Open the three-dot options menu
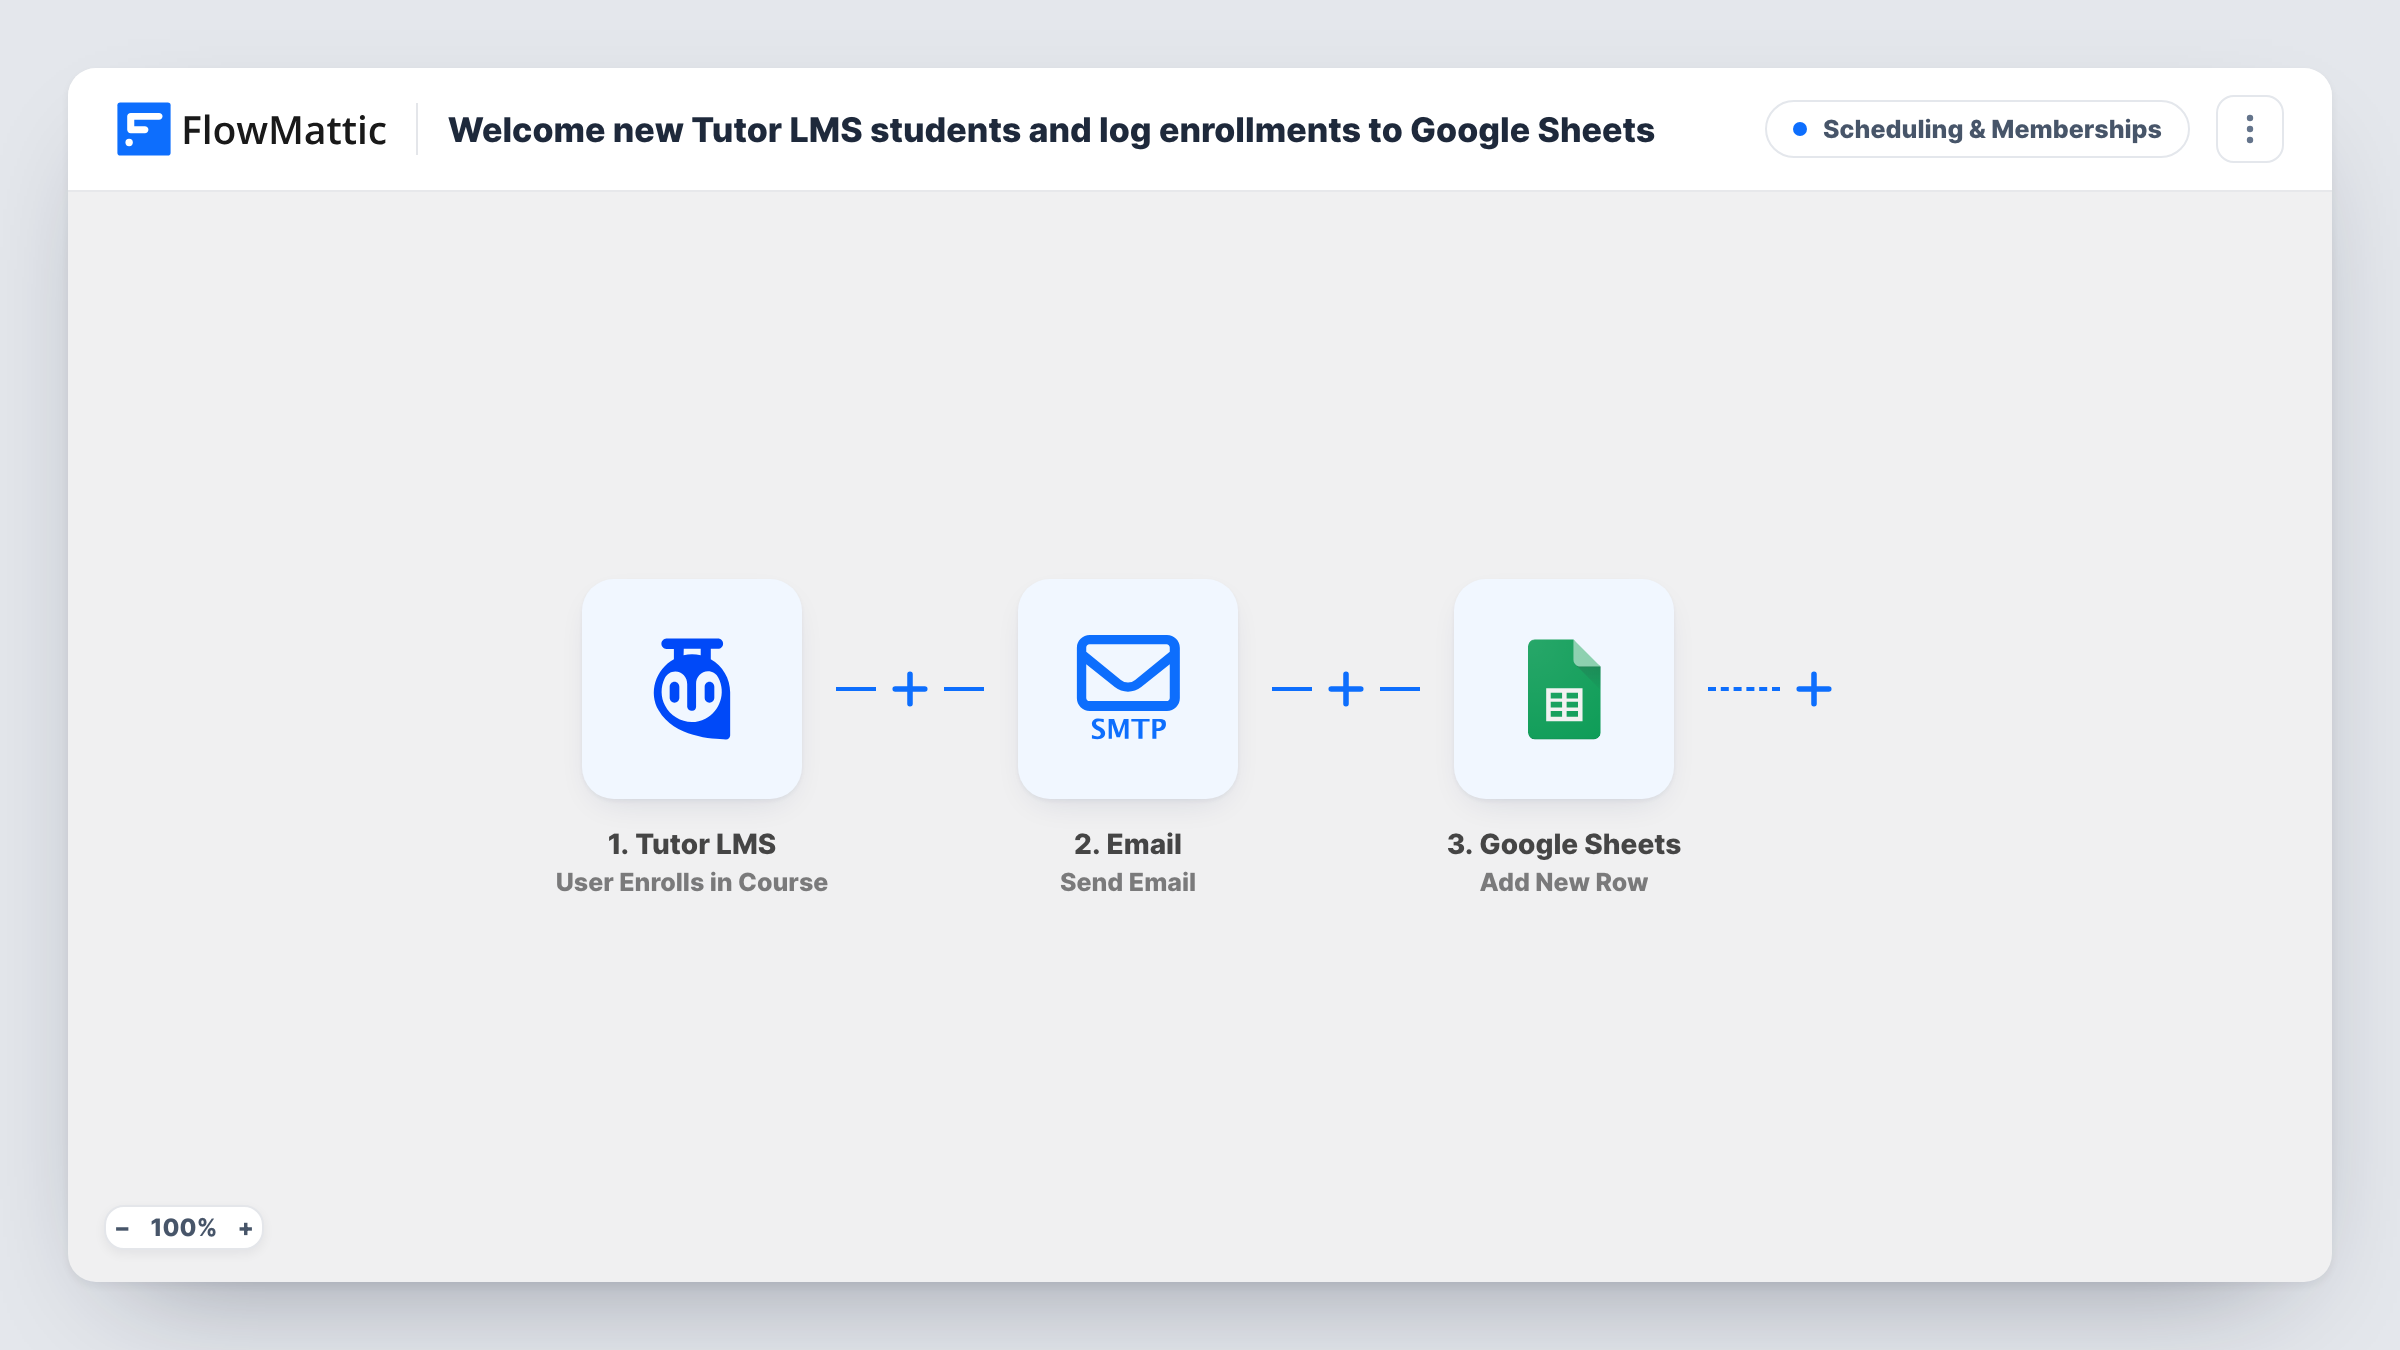 [2250, 129]
